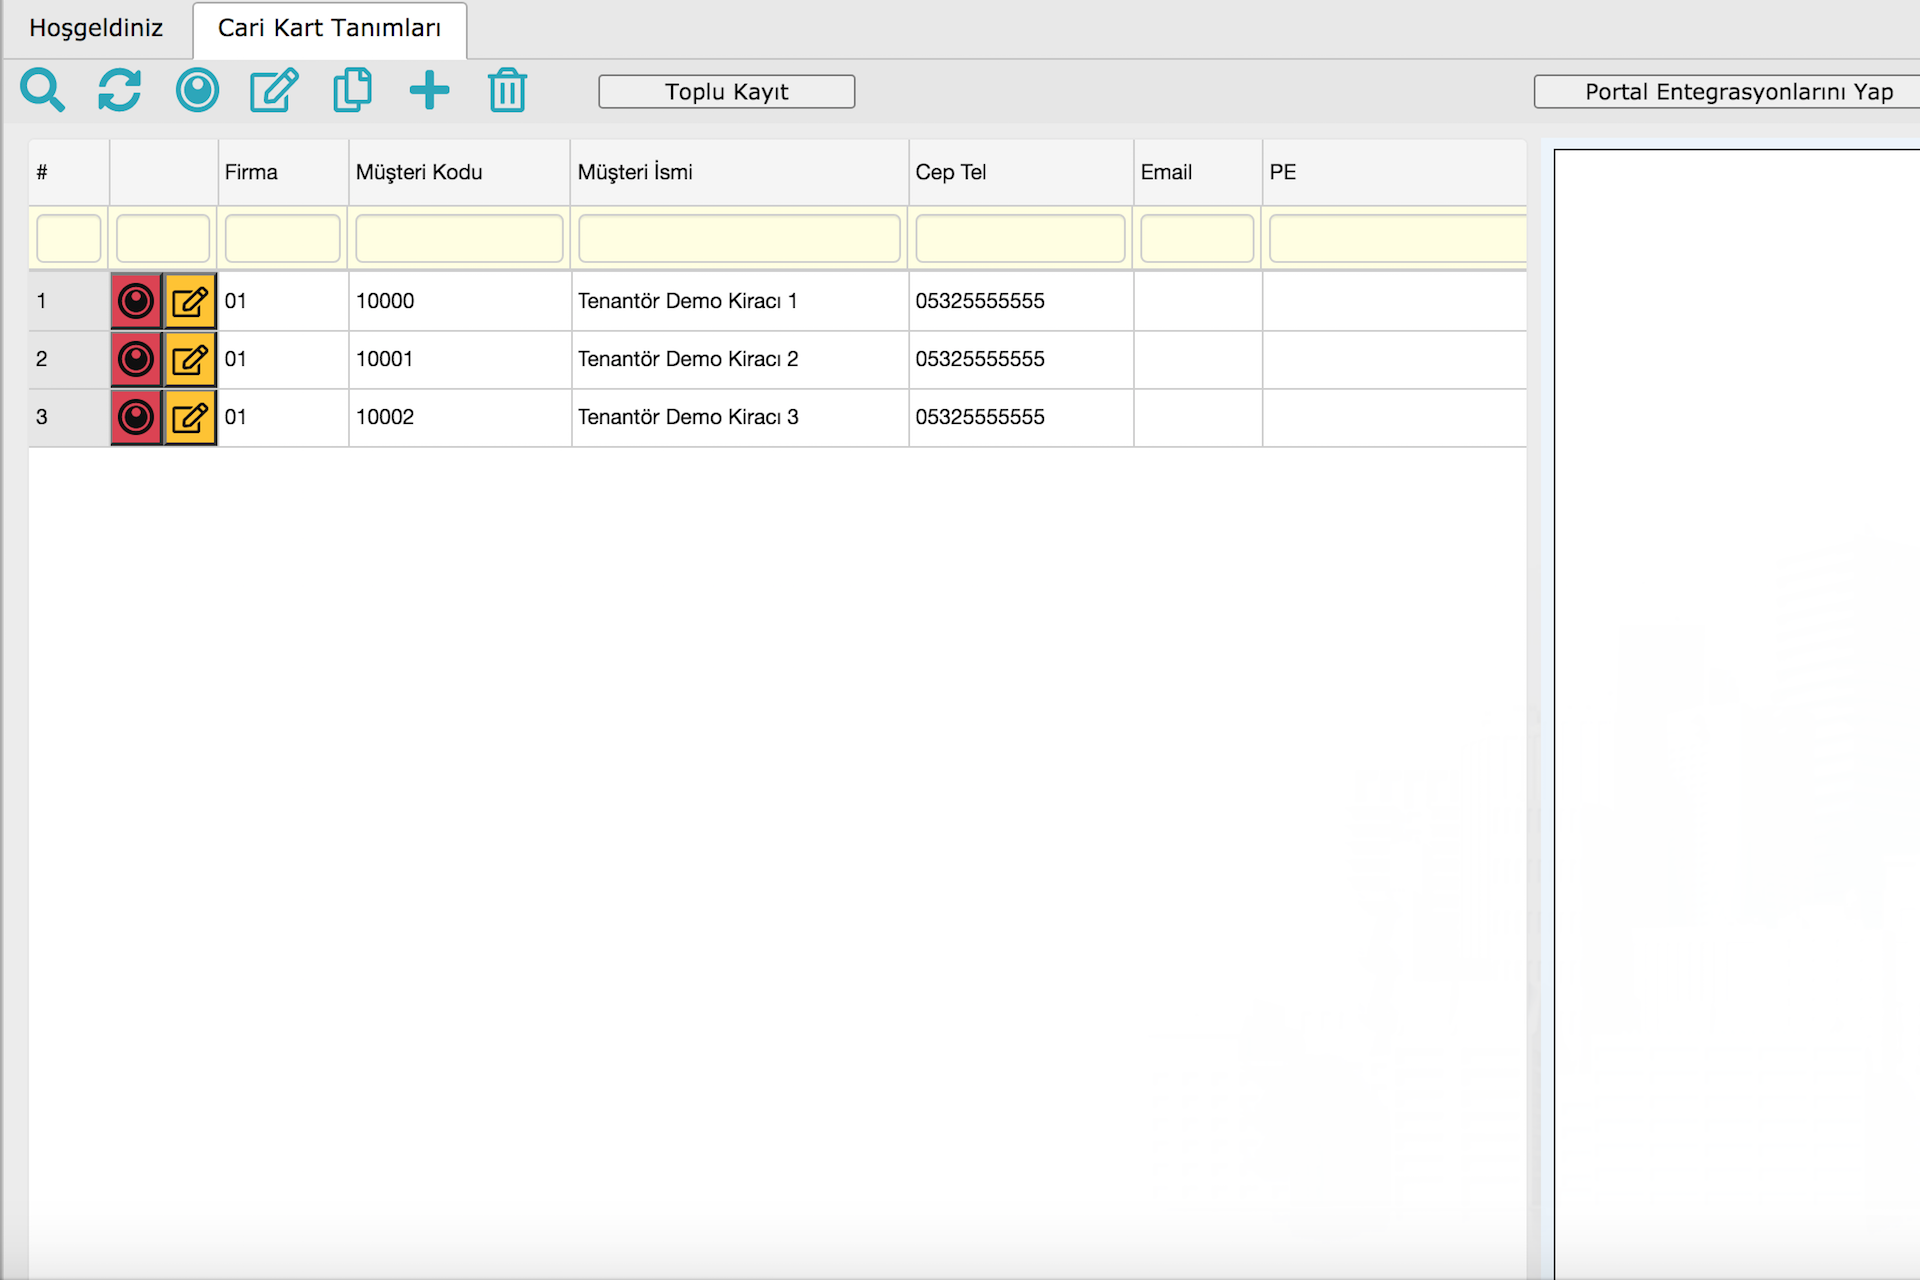Switch to the Hoşgeldiniz tab
The height and width of the screenshot is (1280, 1920).
96,28
